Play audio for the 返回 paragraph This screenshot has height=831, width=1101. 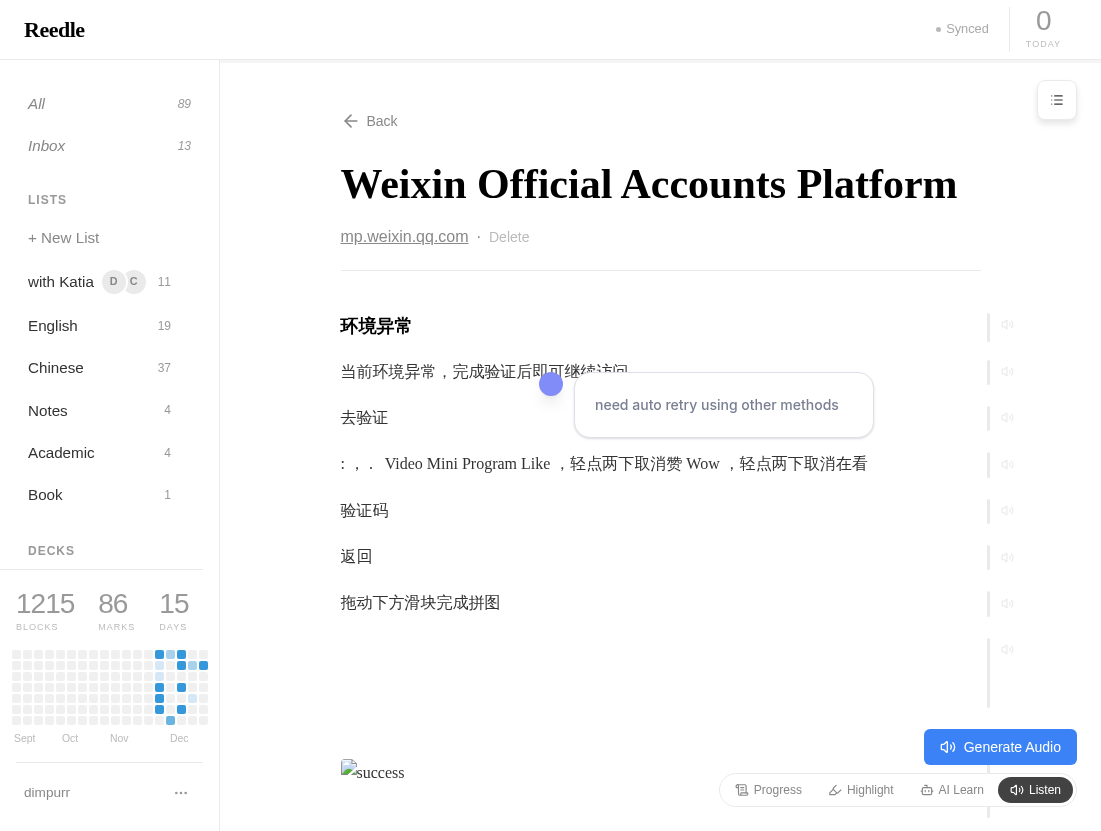tap(1007, 557)
